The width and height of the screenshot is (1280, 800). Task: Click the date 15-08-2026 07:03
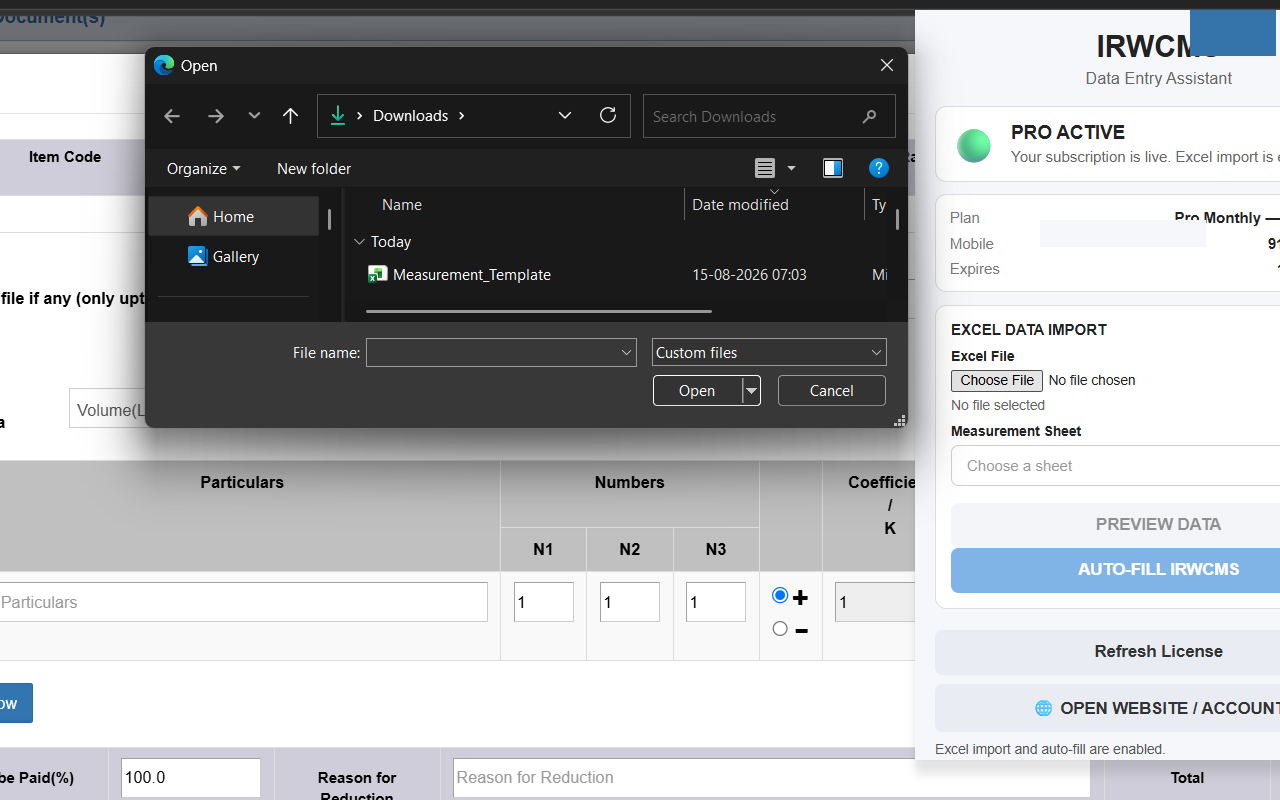[749, 274]
